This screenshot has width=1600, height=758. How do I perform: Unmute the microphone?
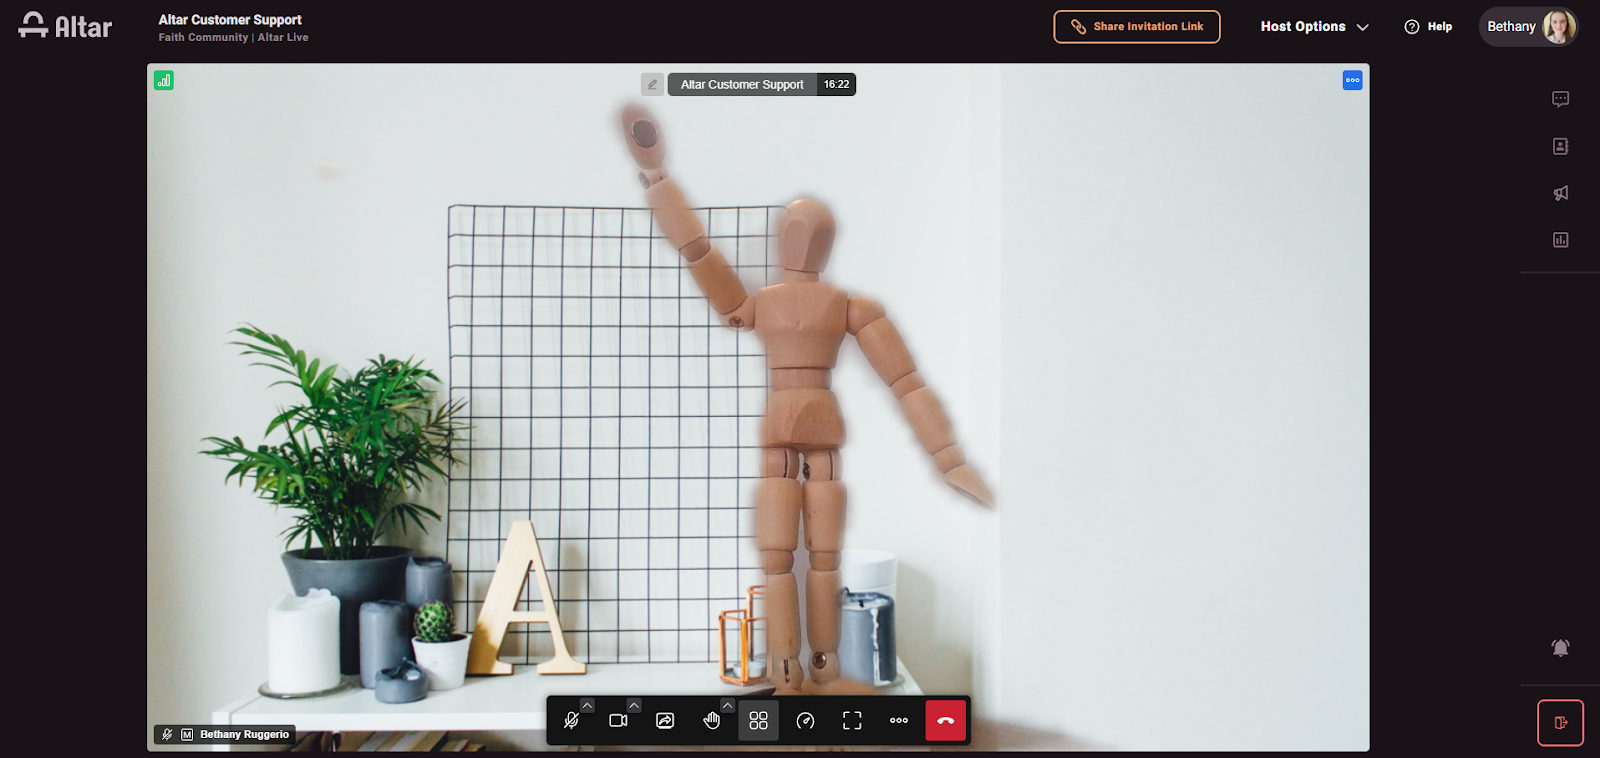[571, 721]
